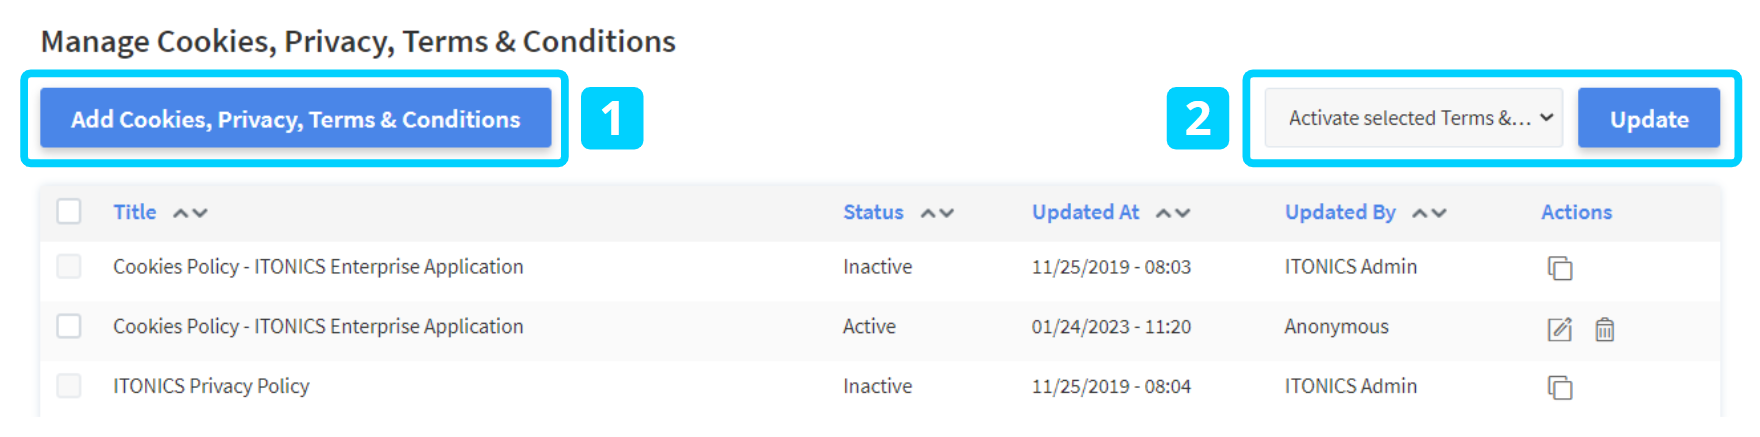Image resolution: width=1760 pixels, height=437 pixels.
Task: Duplicate the ITONICS Privacy Policy row
Action: point(1559,387)
